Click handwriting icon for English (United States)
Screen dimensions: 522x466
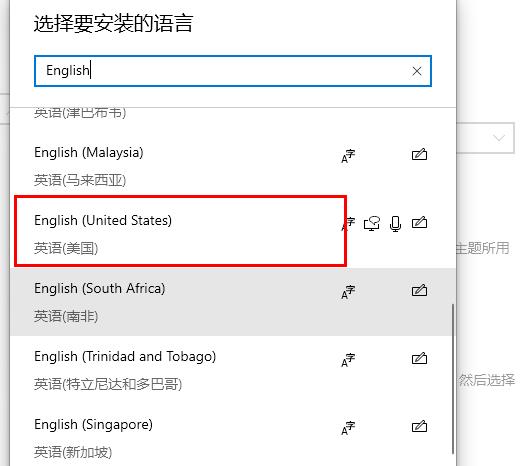[x=419, y=222]
